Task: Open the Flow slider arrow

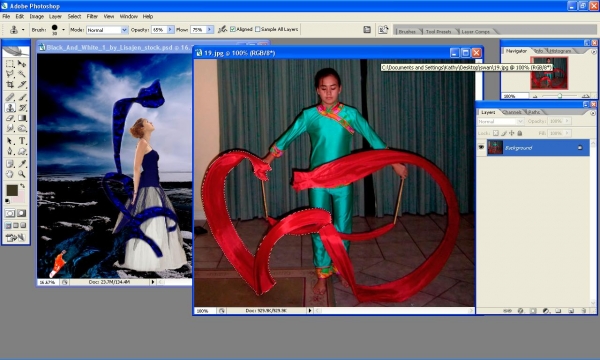Action: tap(209, 29)
